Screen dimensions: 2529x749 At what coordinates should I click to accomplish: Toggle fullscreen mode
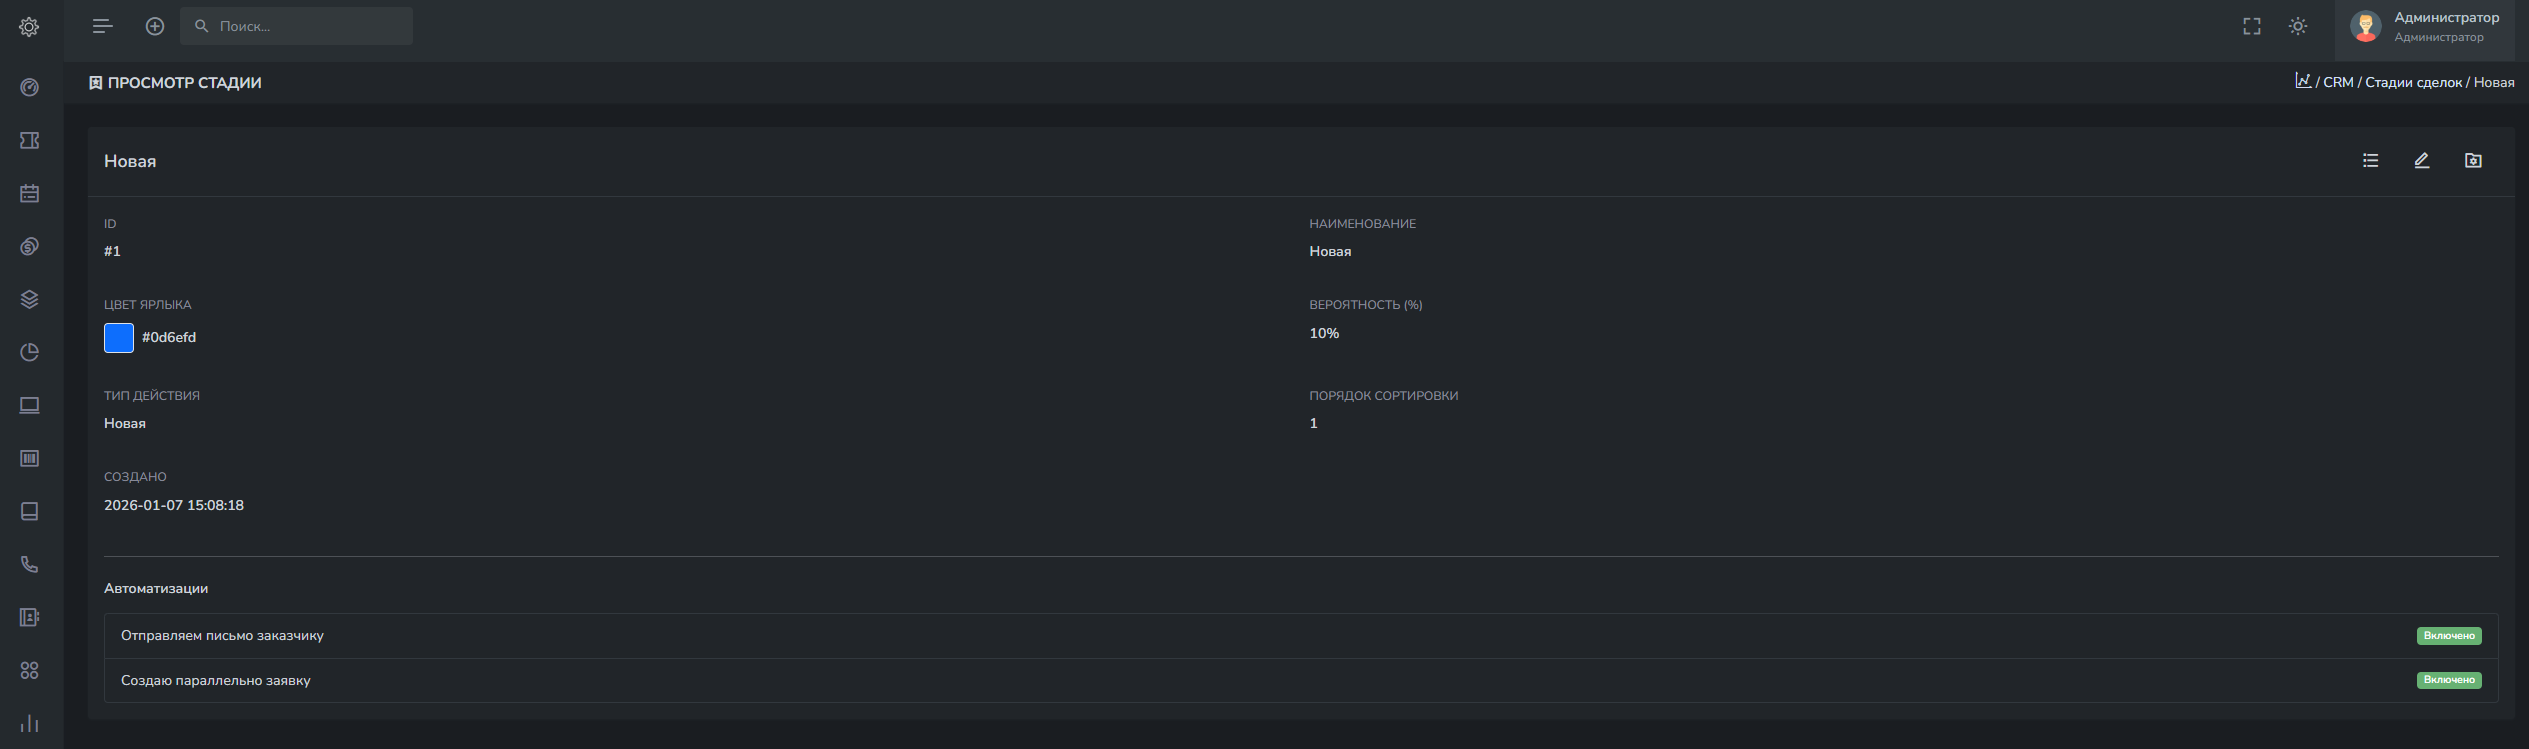pos(2251,26)
